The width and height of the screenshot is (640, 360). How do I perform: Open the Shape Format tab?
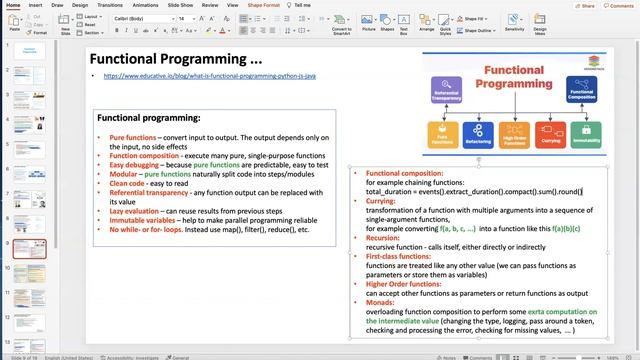pos(264,5)
